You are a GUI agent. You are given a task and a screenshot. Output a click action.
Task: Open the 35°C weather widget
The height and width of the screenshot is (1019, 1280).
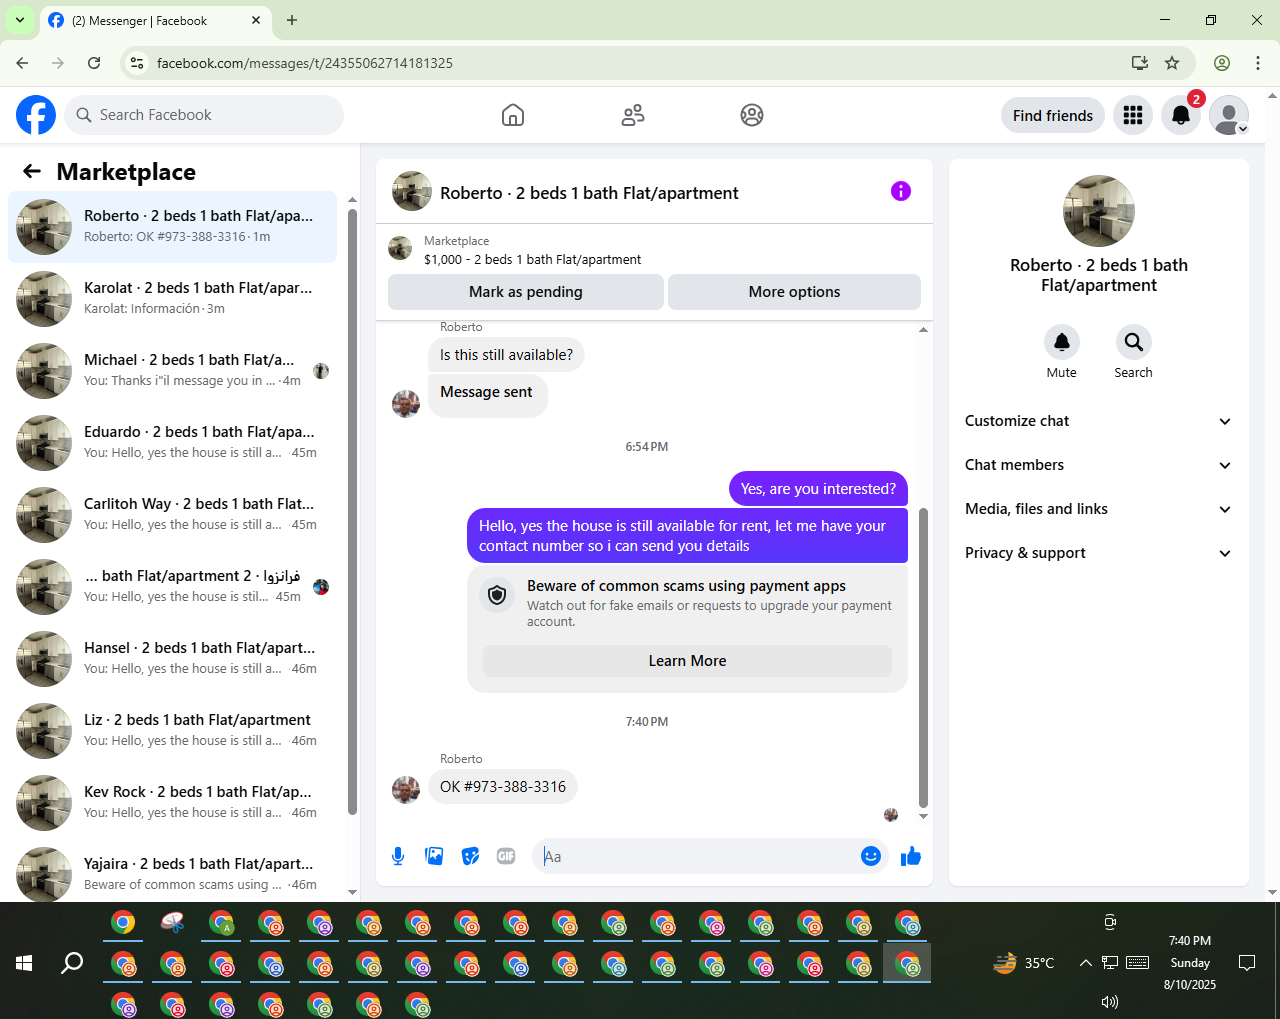pyautogui.click(x=1023, y=963)
